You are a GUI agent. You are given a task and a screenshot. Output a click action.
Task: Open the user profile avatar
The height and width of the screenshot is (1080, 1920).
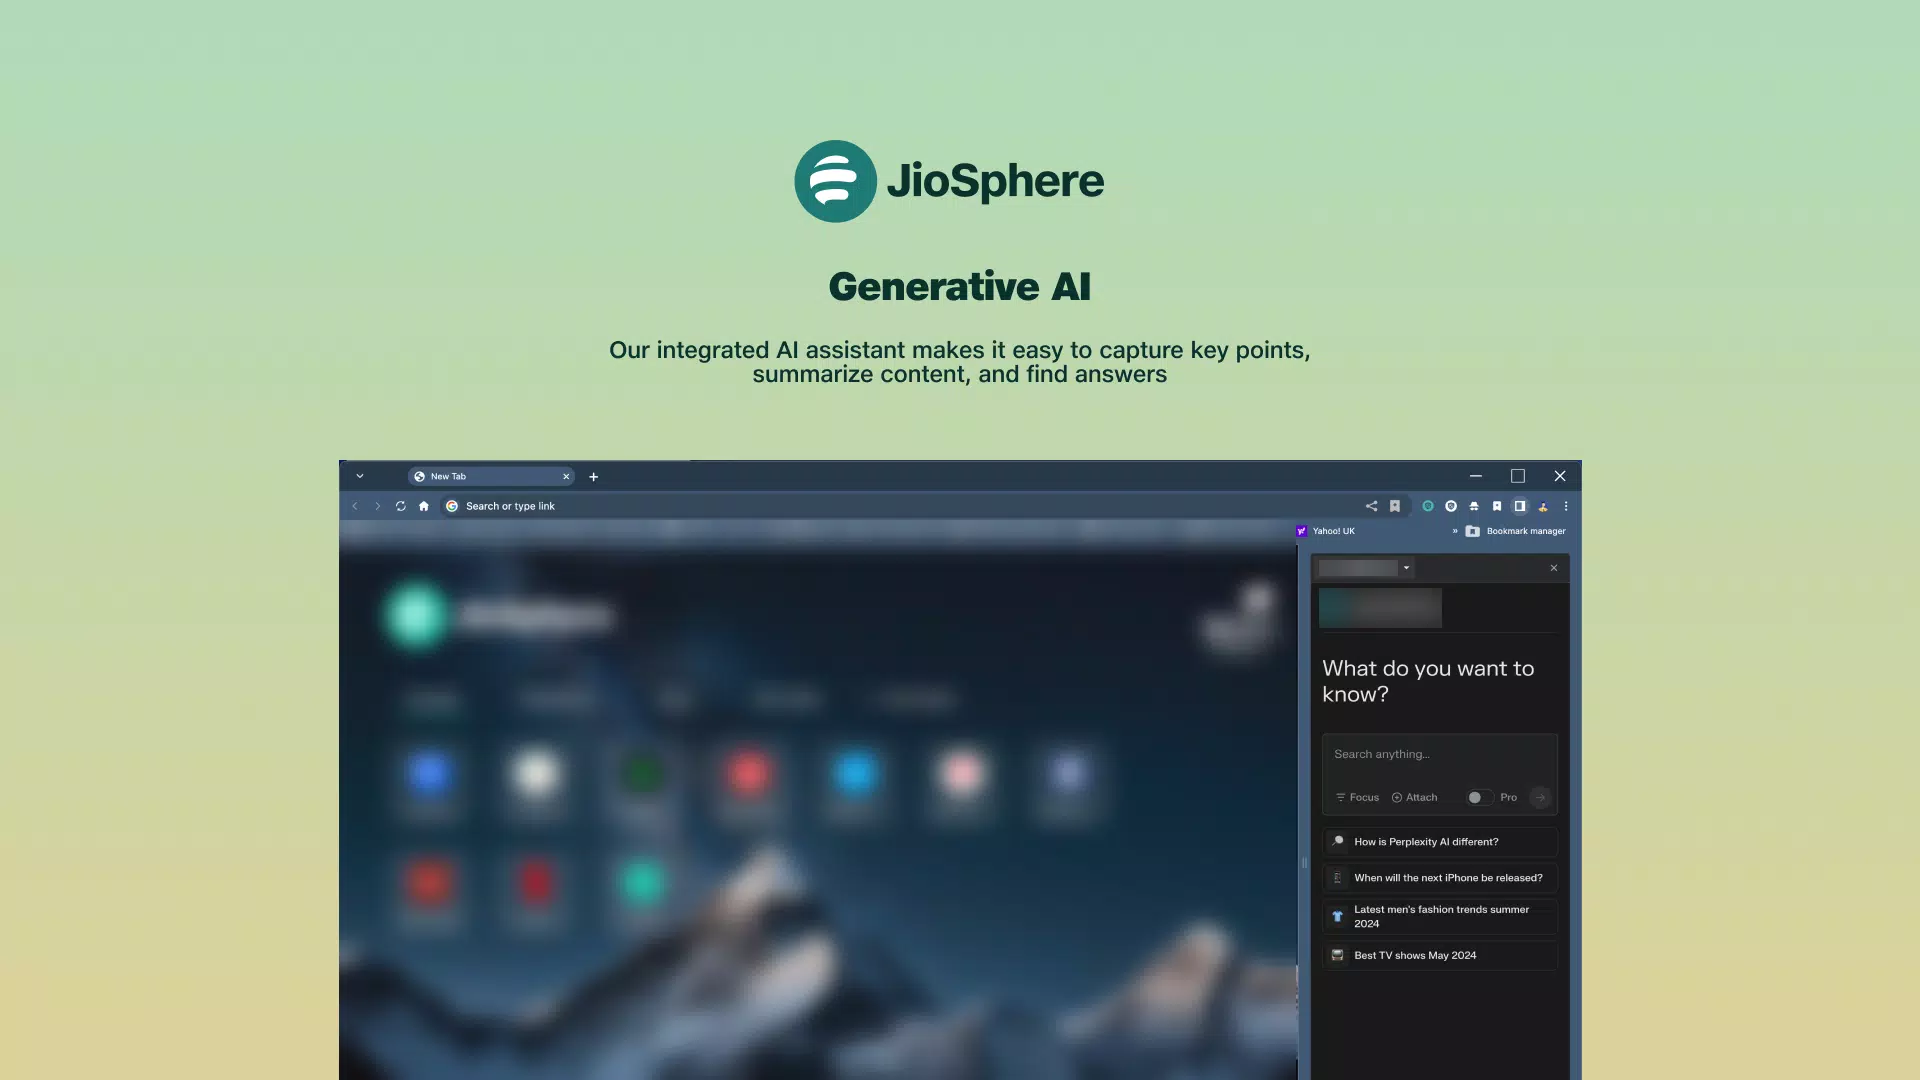[x=1543, y=506]
